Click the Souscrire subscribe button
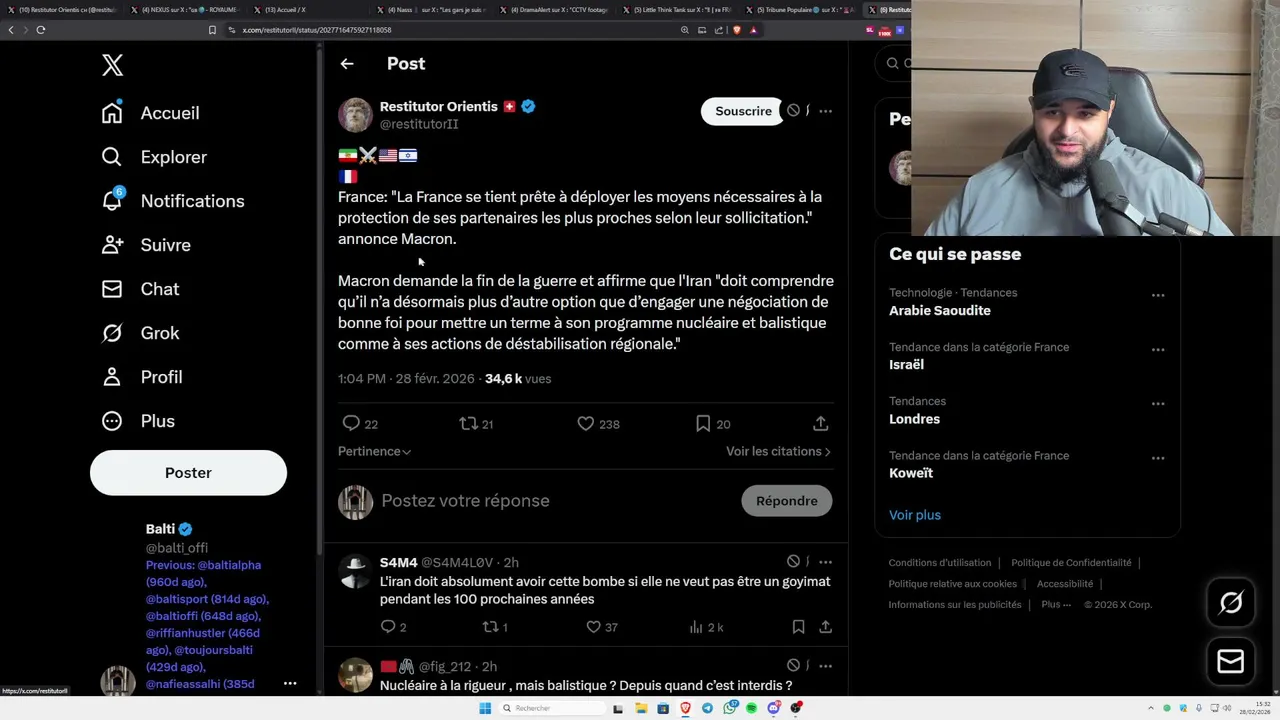 click(x=743, y=111)
